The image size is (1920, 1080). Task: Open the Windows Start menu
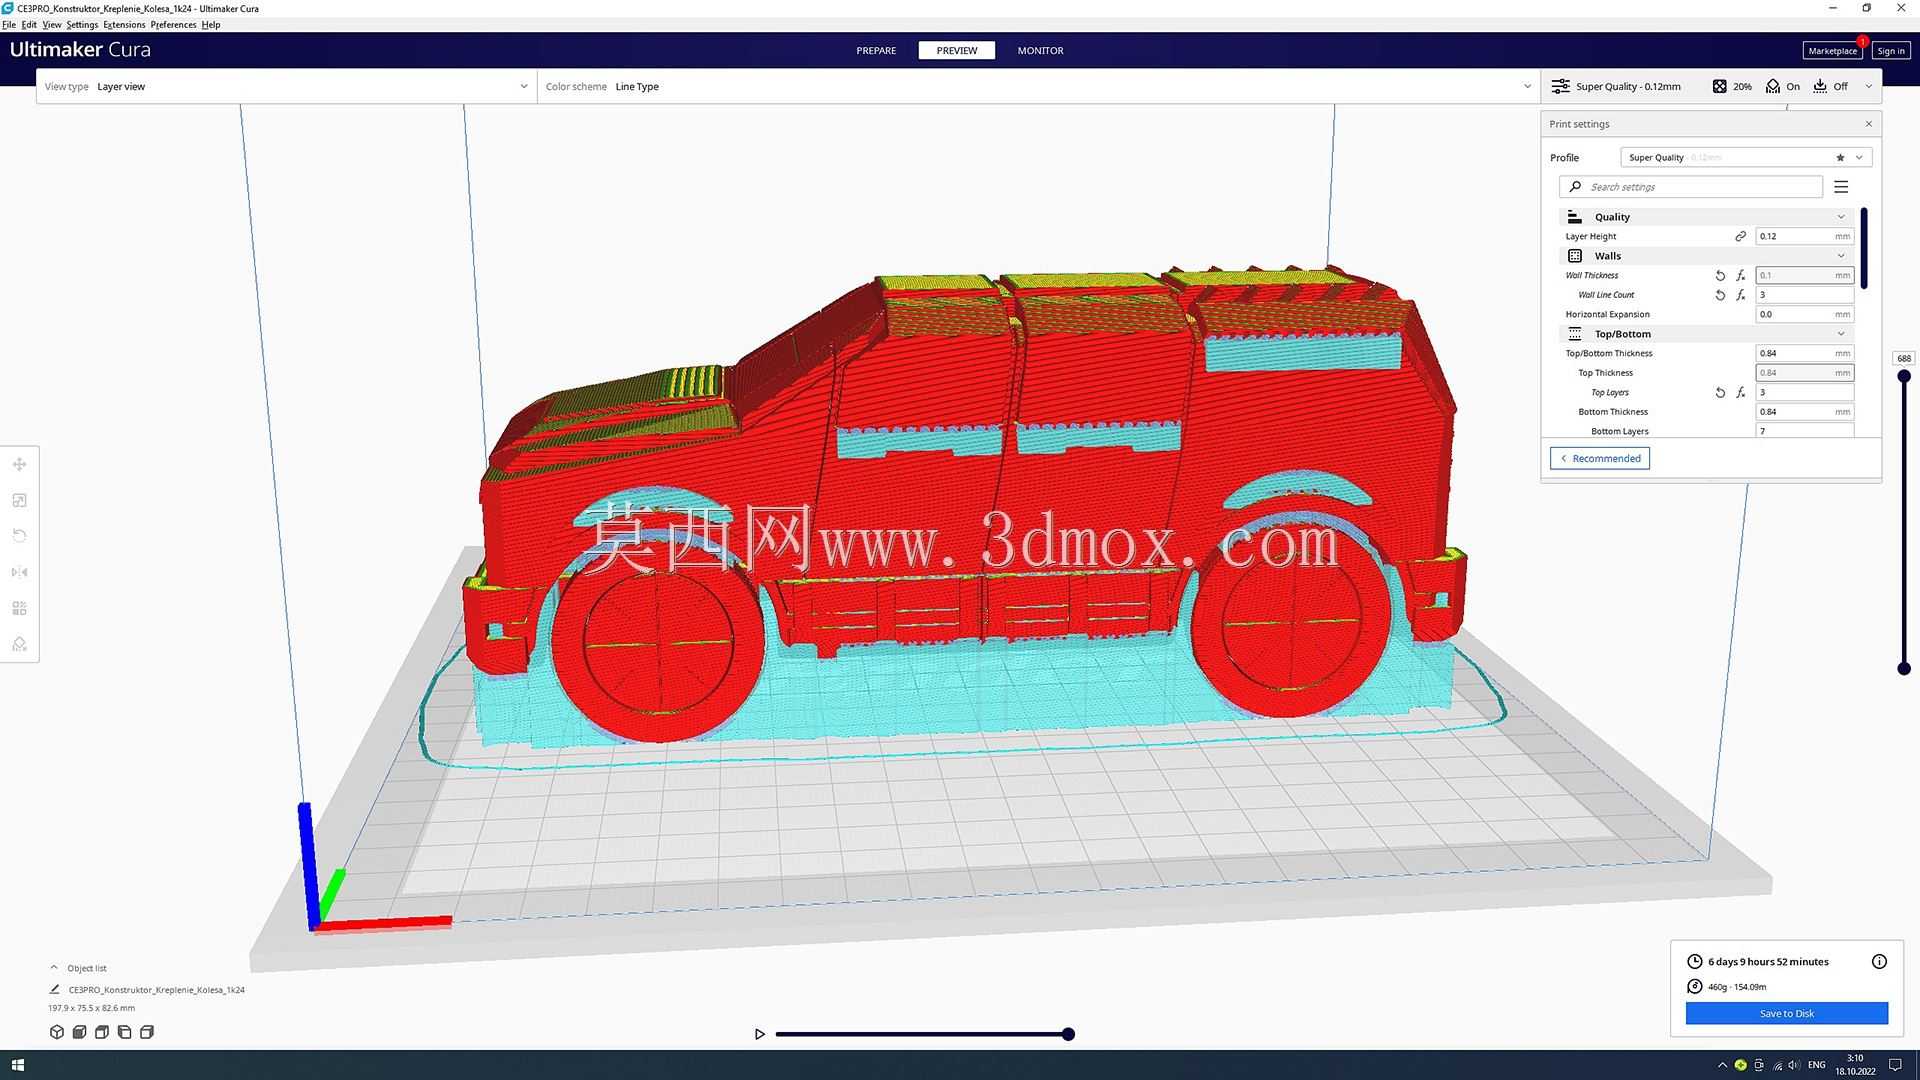click(17, 1065)
